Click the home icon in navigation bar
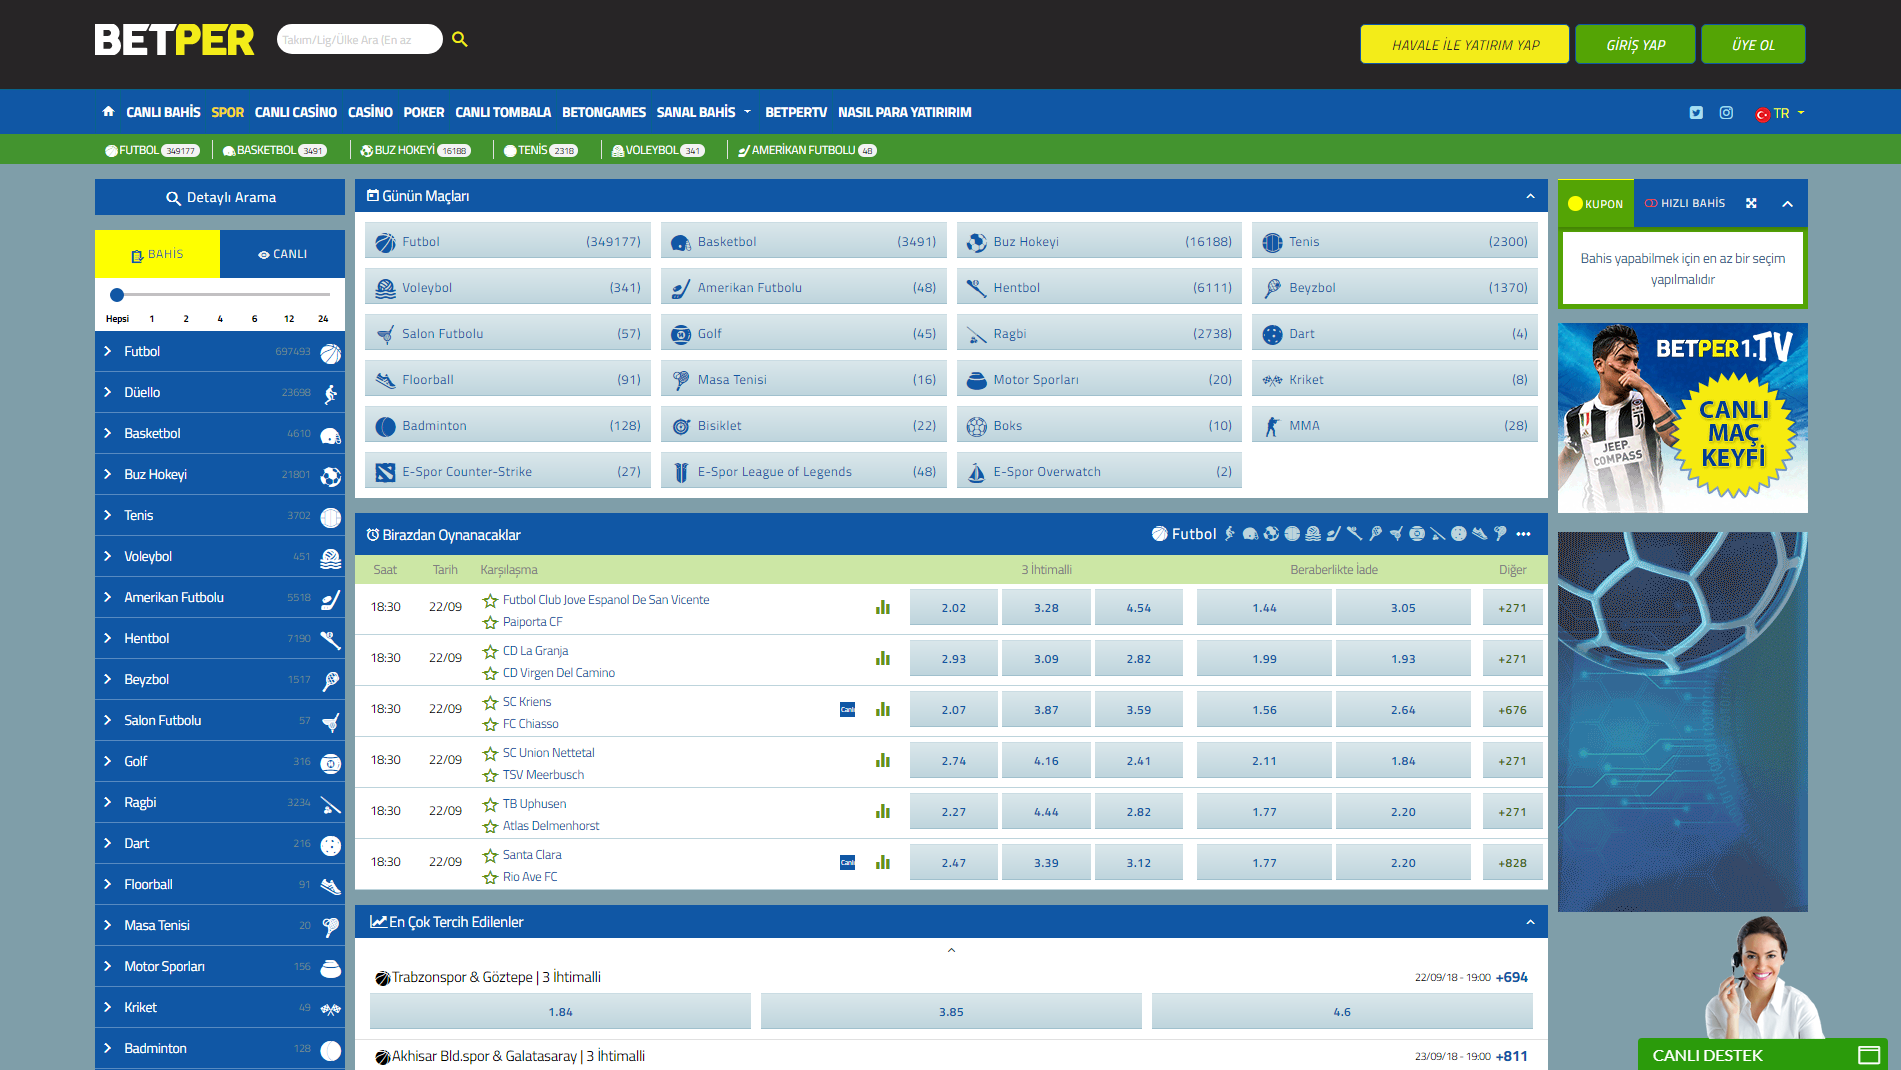 coord(108,112)
